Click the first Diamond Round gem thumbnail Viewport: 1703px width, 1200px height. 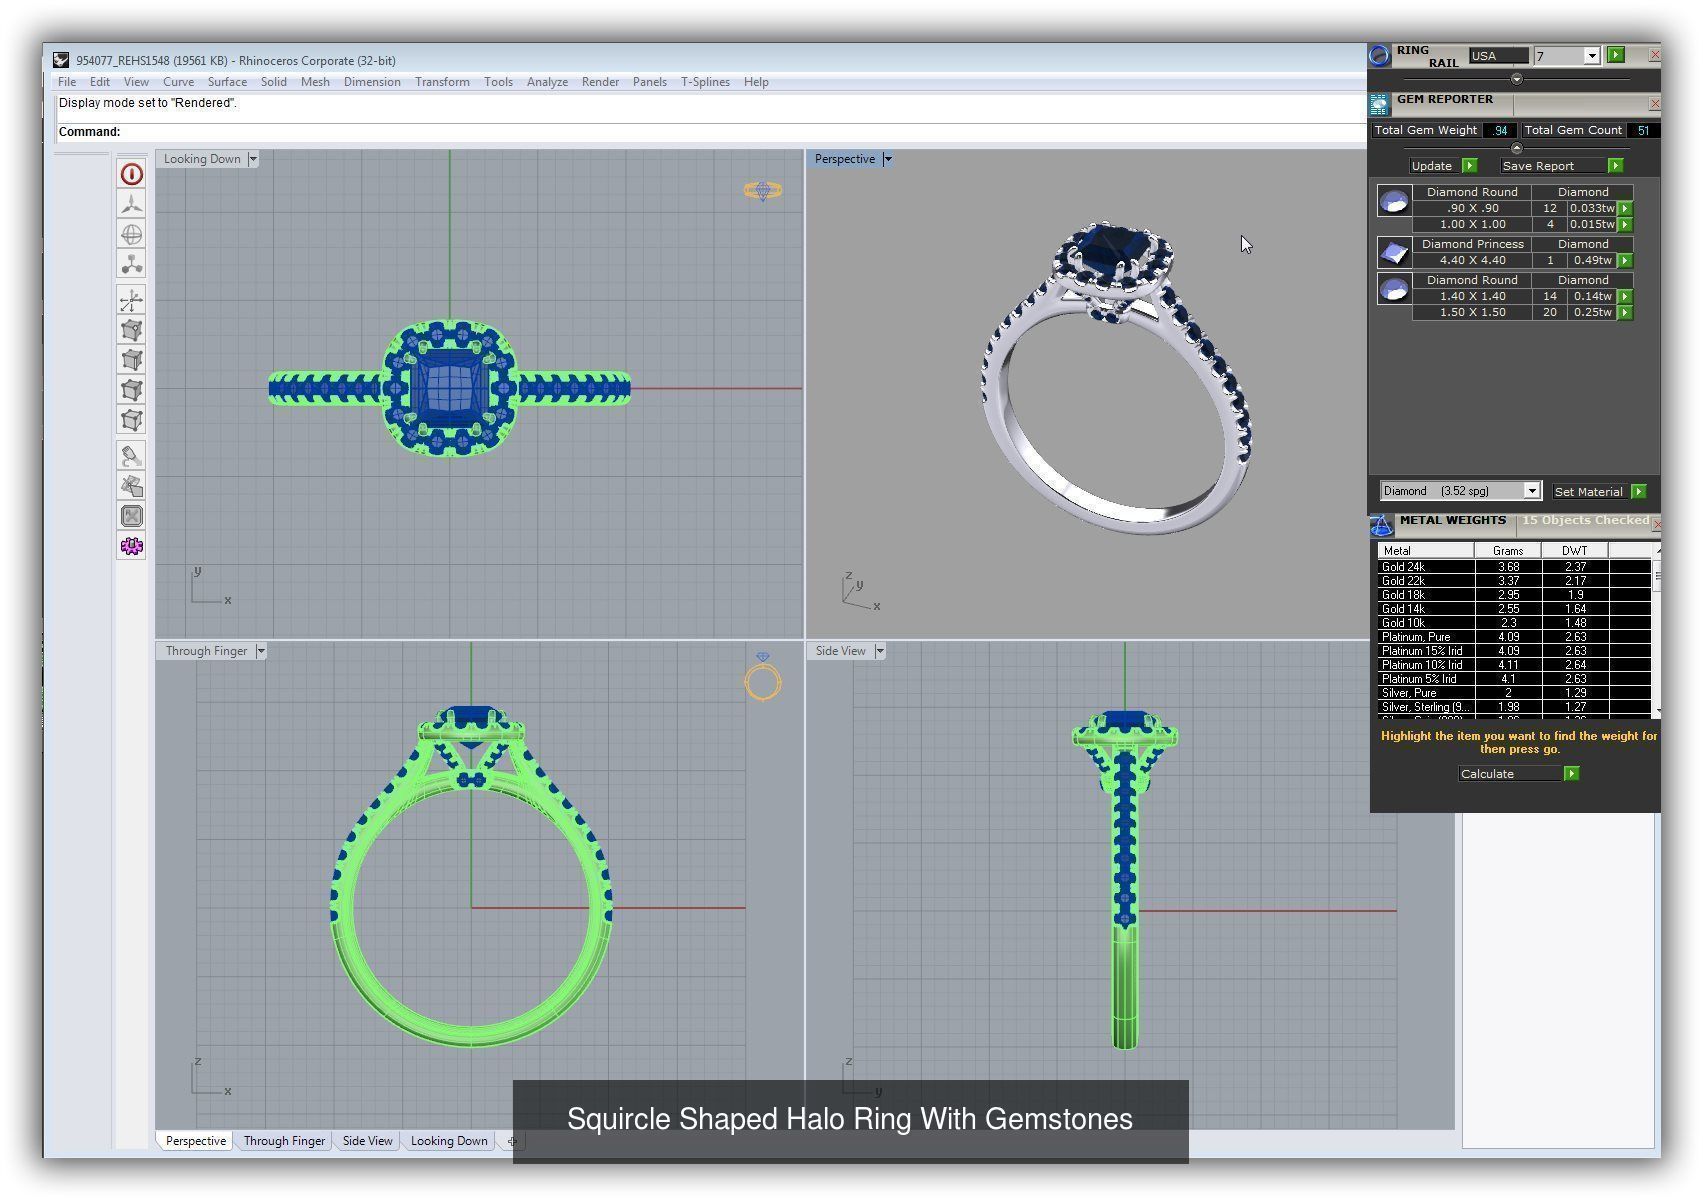click(x=1394, y=201)
